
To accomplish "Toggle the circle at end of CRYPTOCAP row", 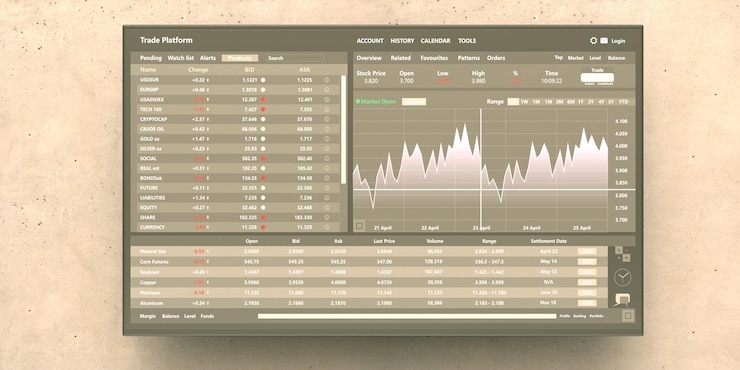I will click(x=327, y=119).
